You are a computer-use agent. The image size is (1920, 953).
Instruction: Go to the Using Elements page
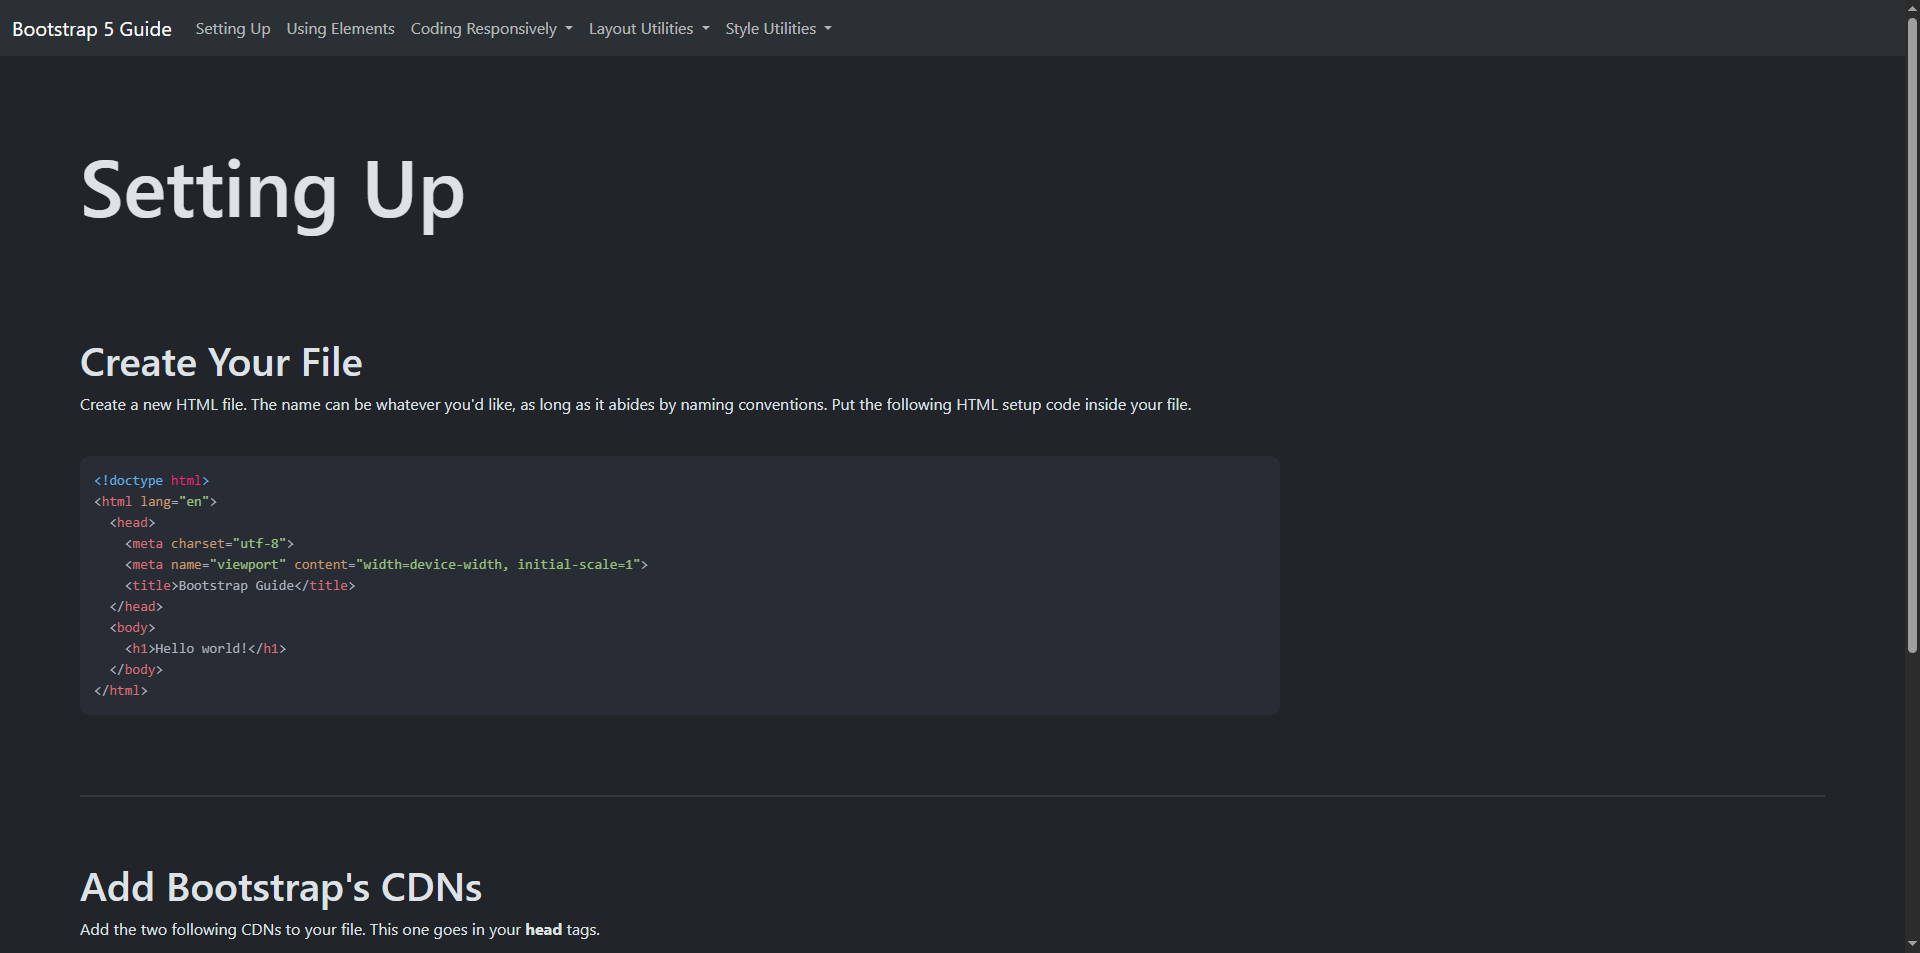[340, 29]
